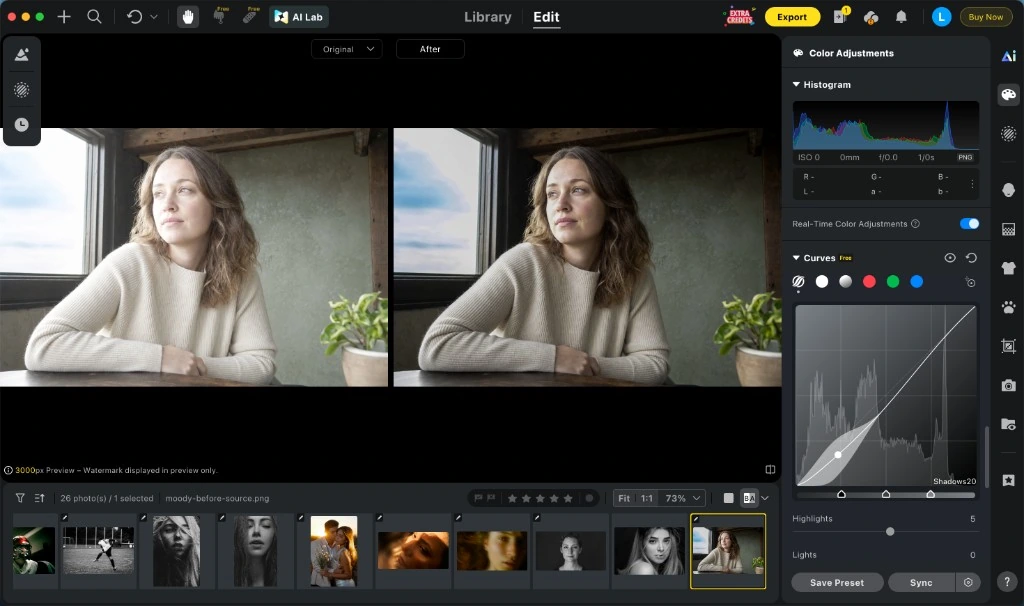Image resolution: width=1024 pixels, height=606 pixels.
Task: Open the AI Lab panel
Action: coord(299,17)
